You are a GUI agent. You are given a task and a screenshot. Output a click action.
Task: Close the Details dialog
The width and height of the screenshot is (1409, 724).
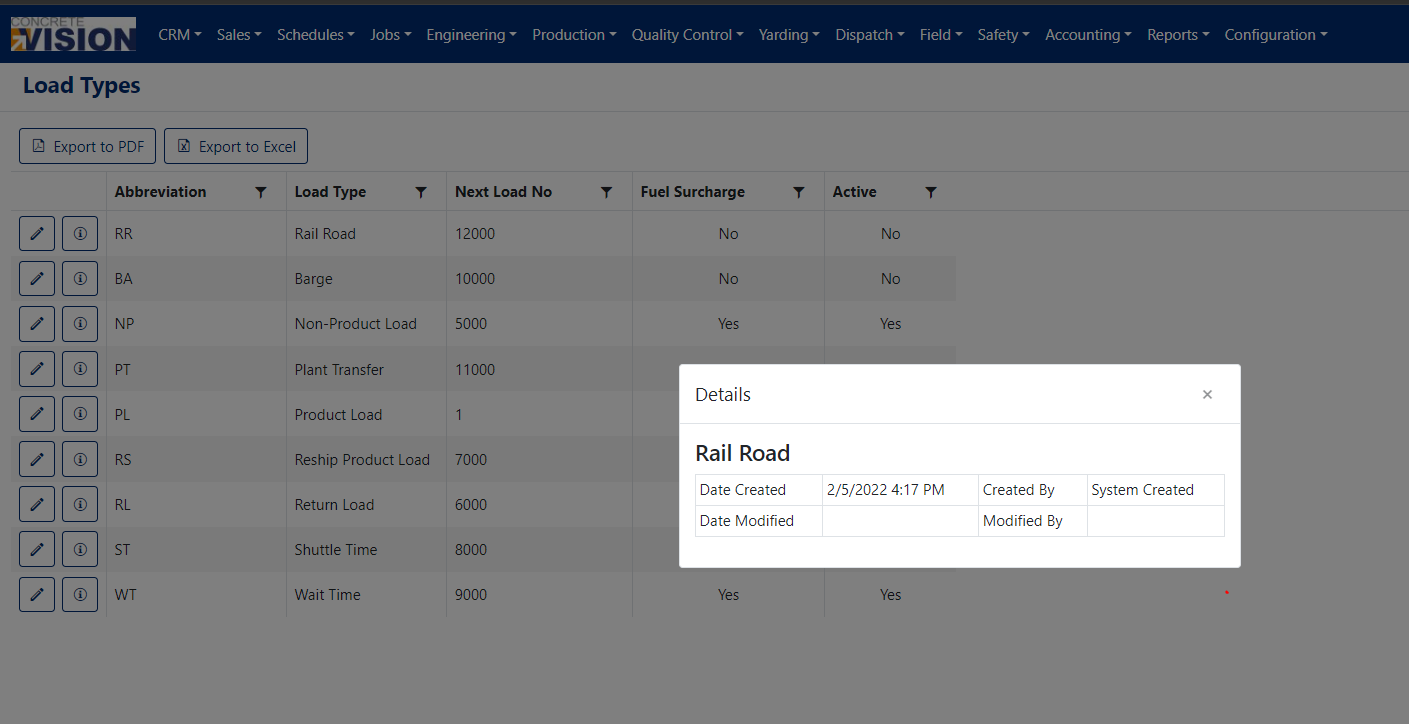(1207, 394)
